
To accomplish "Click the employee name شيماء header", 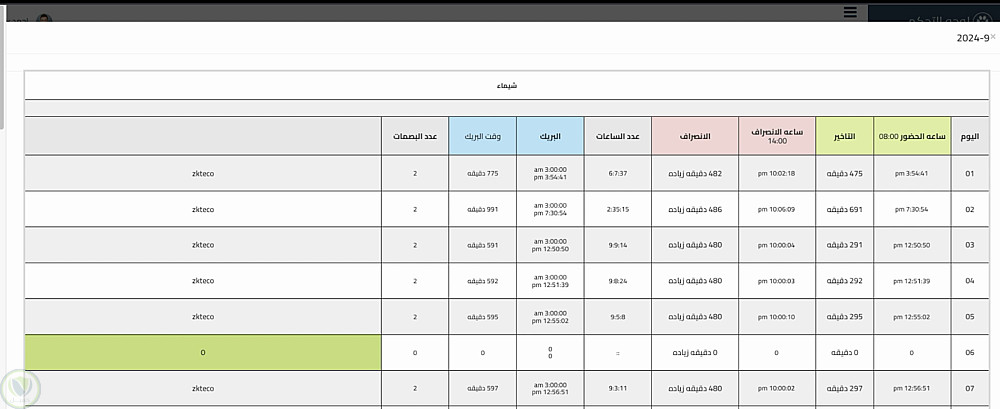I will click(x=507, y=86).
